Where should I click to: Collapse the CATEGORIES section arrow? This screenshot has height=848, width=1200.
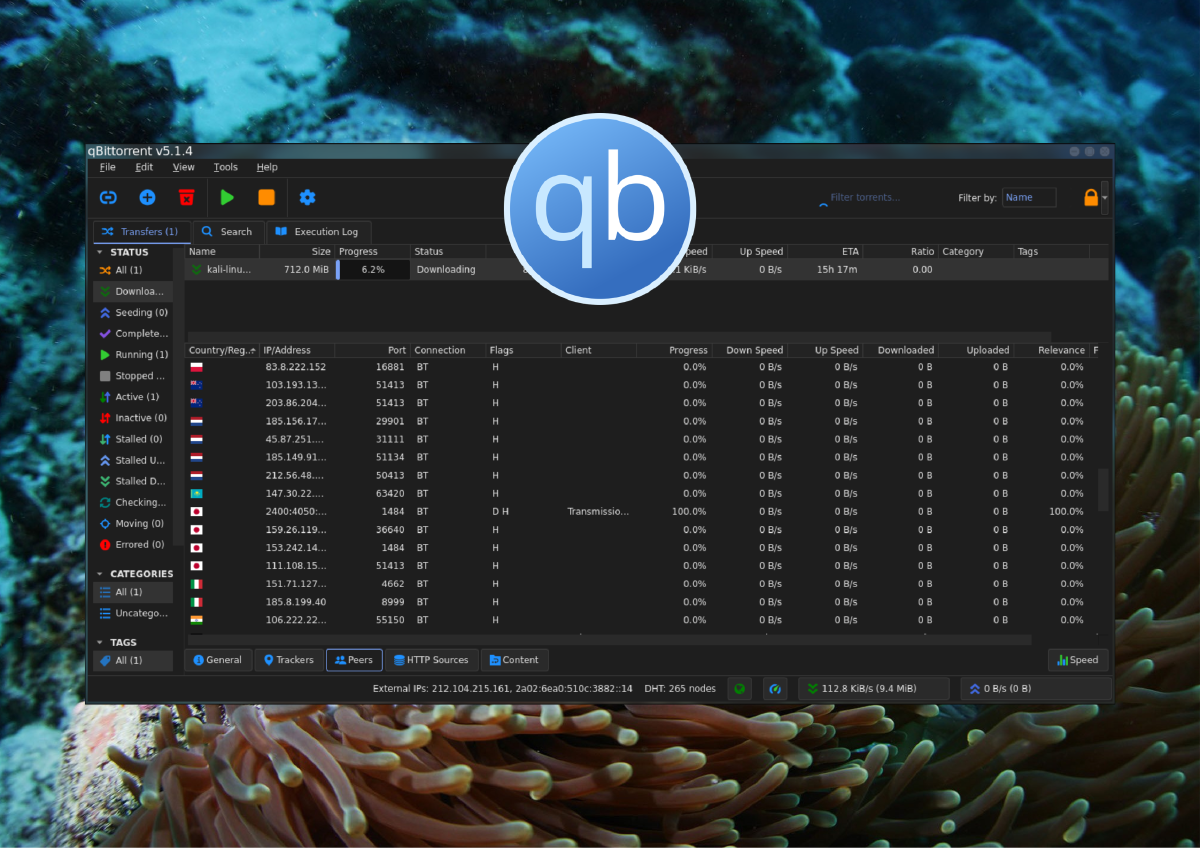tap(100, 574)
